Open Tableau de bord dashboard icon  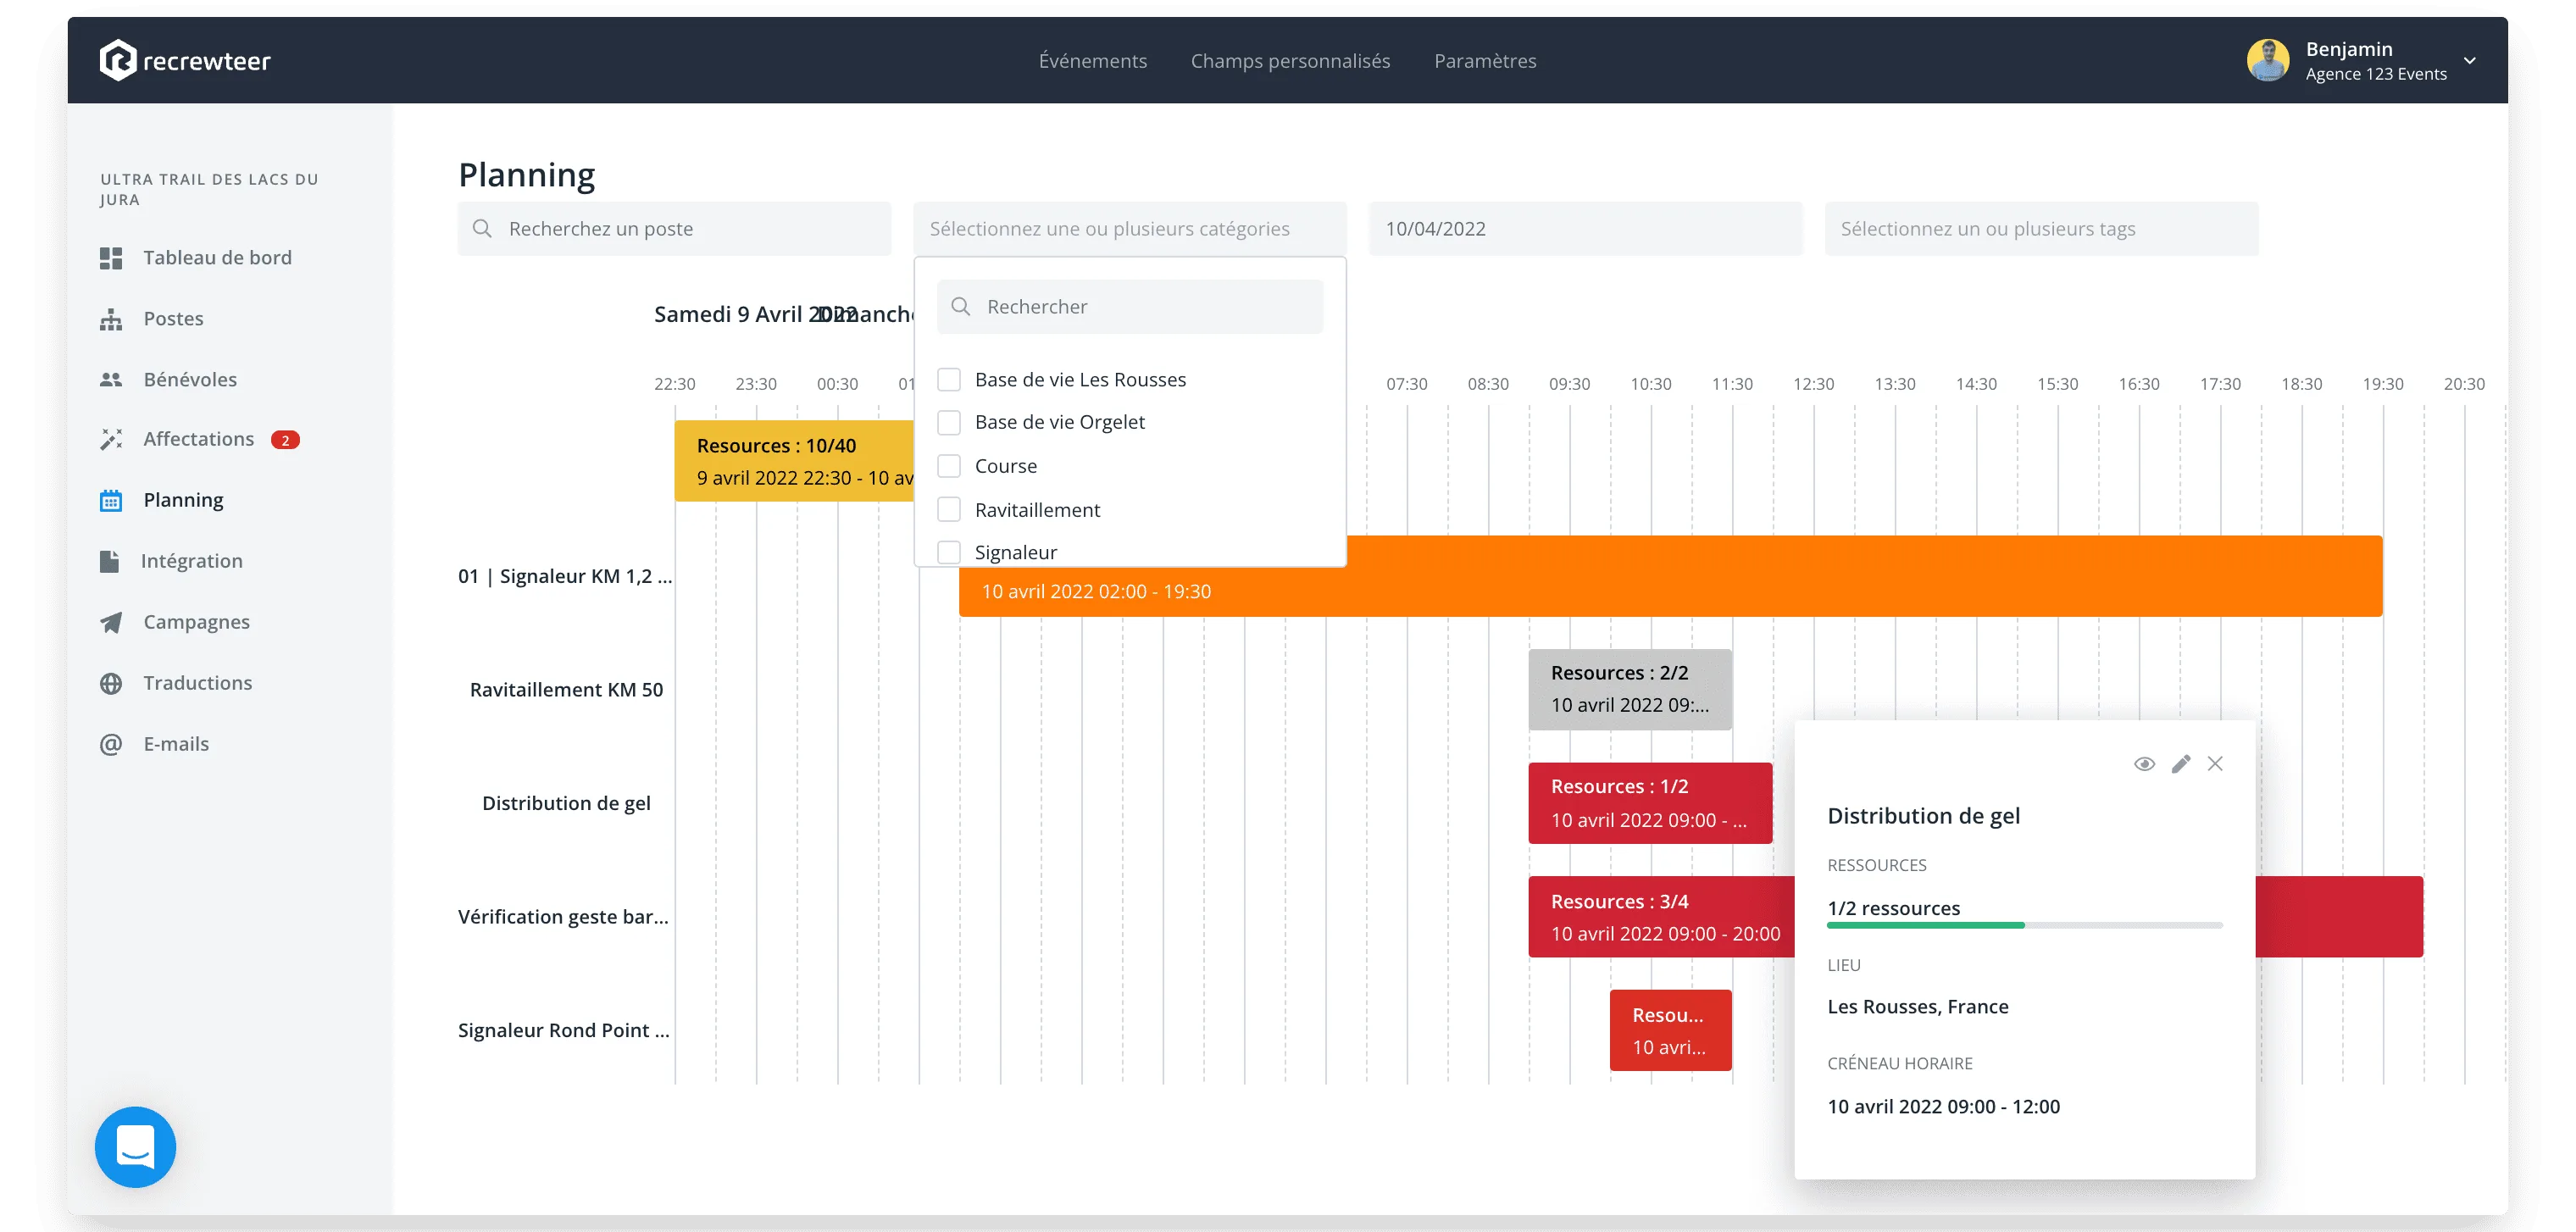tap(111, 258)
